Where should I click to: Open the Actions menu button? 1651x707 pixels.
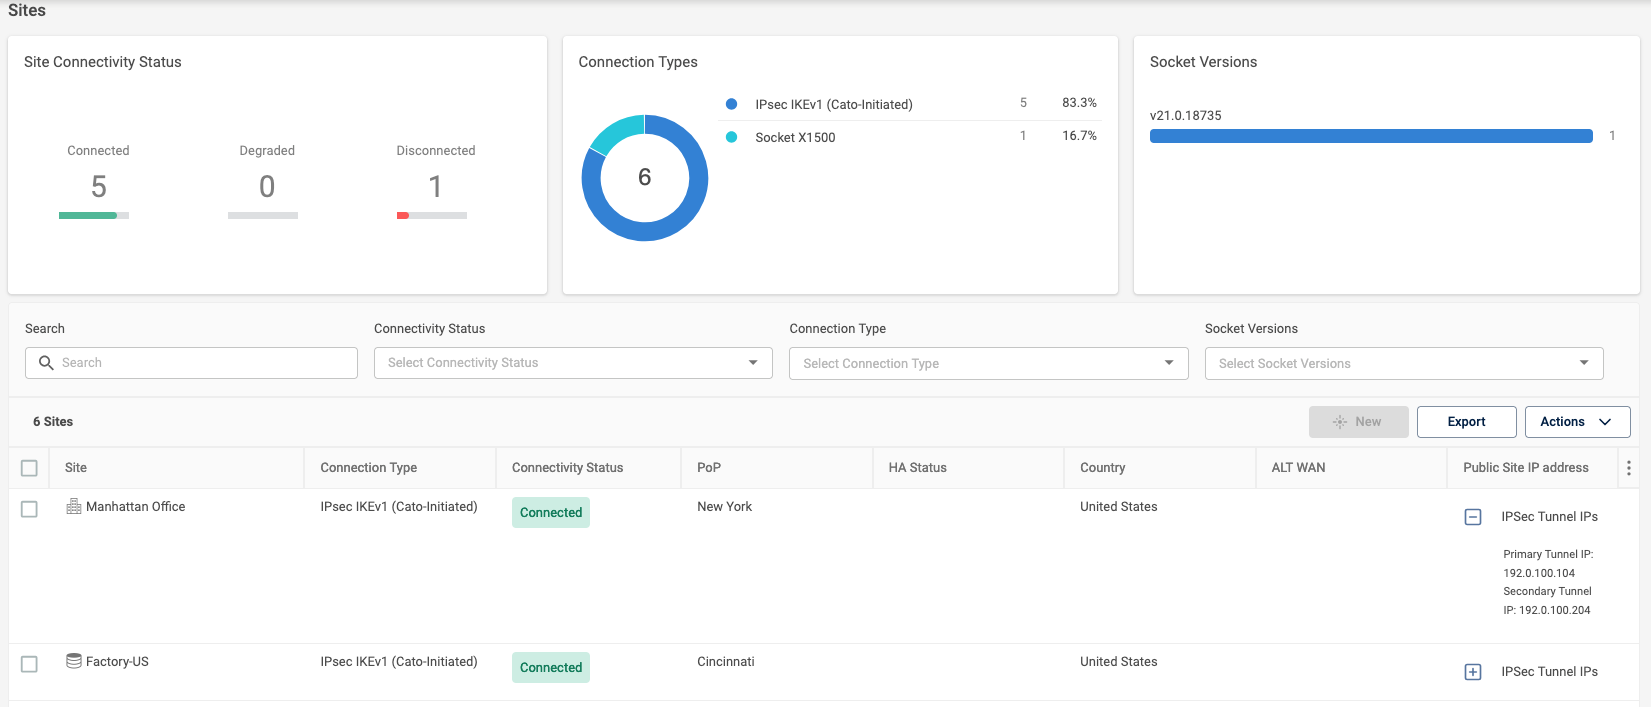click(1577, 422)
